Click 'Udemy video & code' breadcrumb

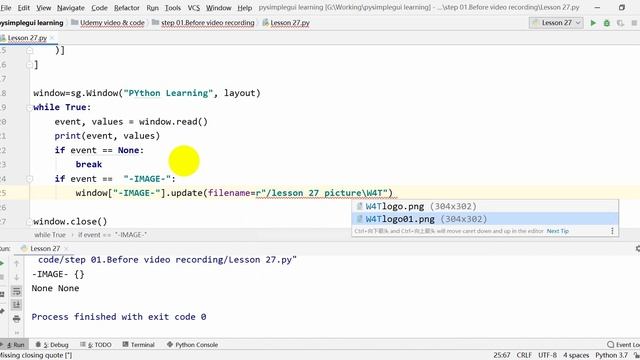point(112,23)
